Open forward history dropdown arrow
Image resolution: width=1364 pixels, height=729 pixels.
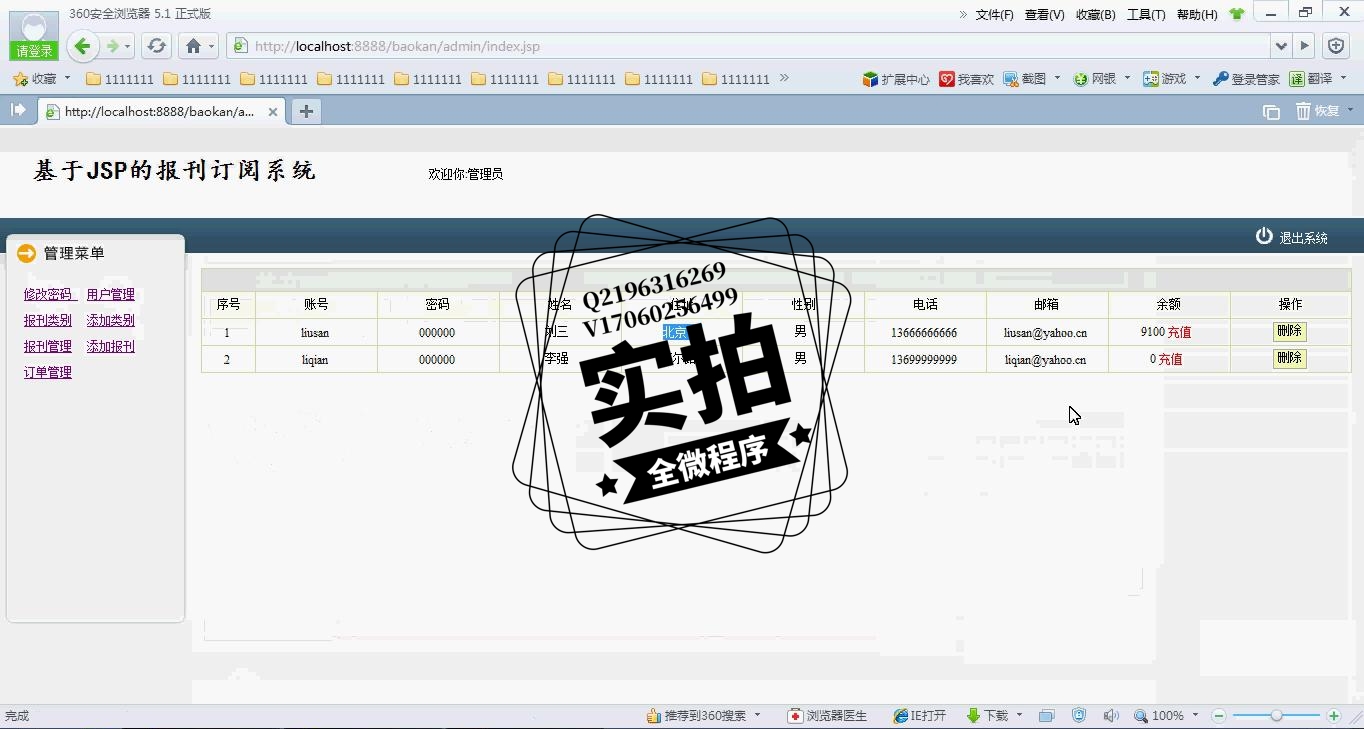point(128,47)
